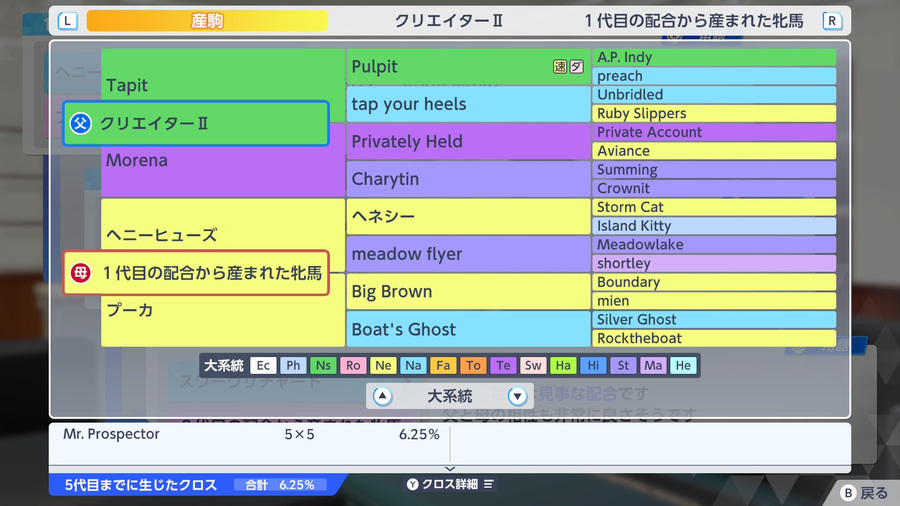The width and height of the screenshot is (900, 506).
Task: Click the Meadowlake ancestor cell
Action: (x=714, y=244)
